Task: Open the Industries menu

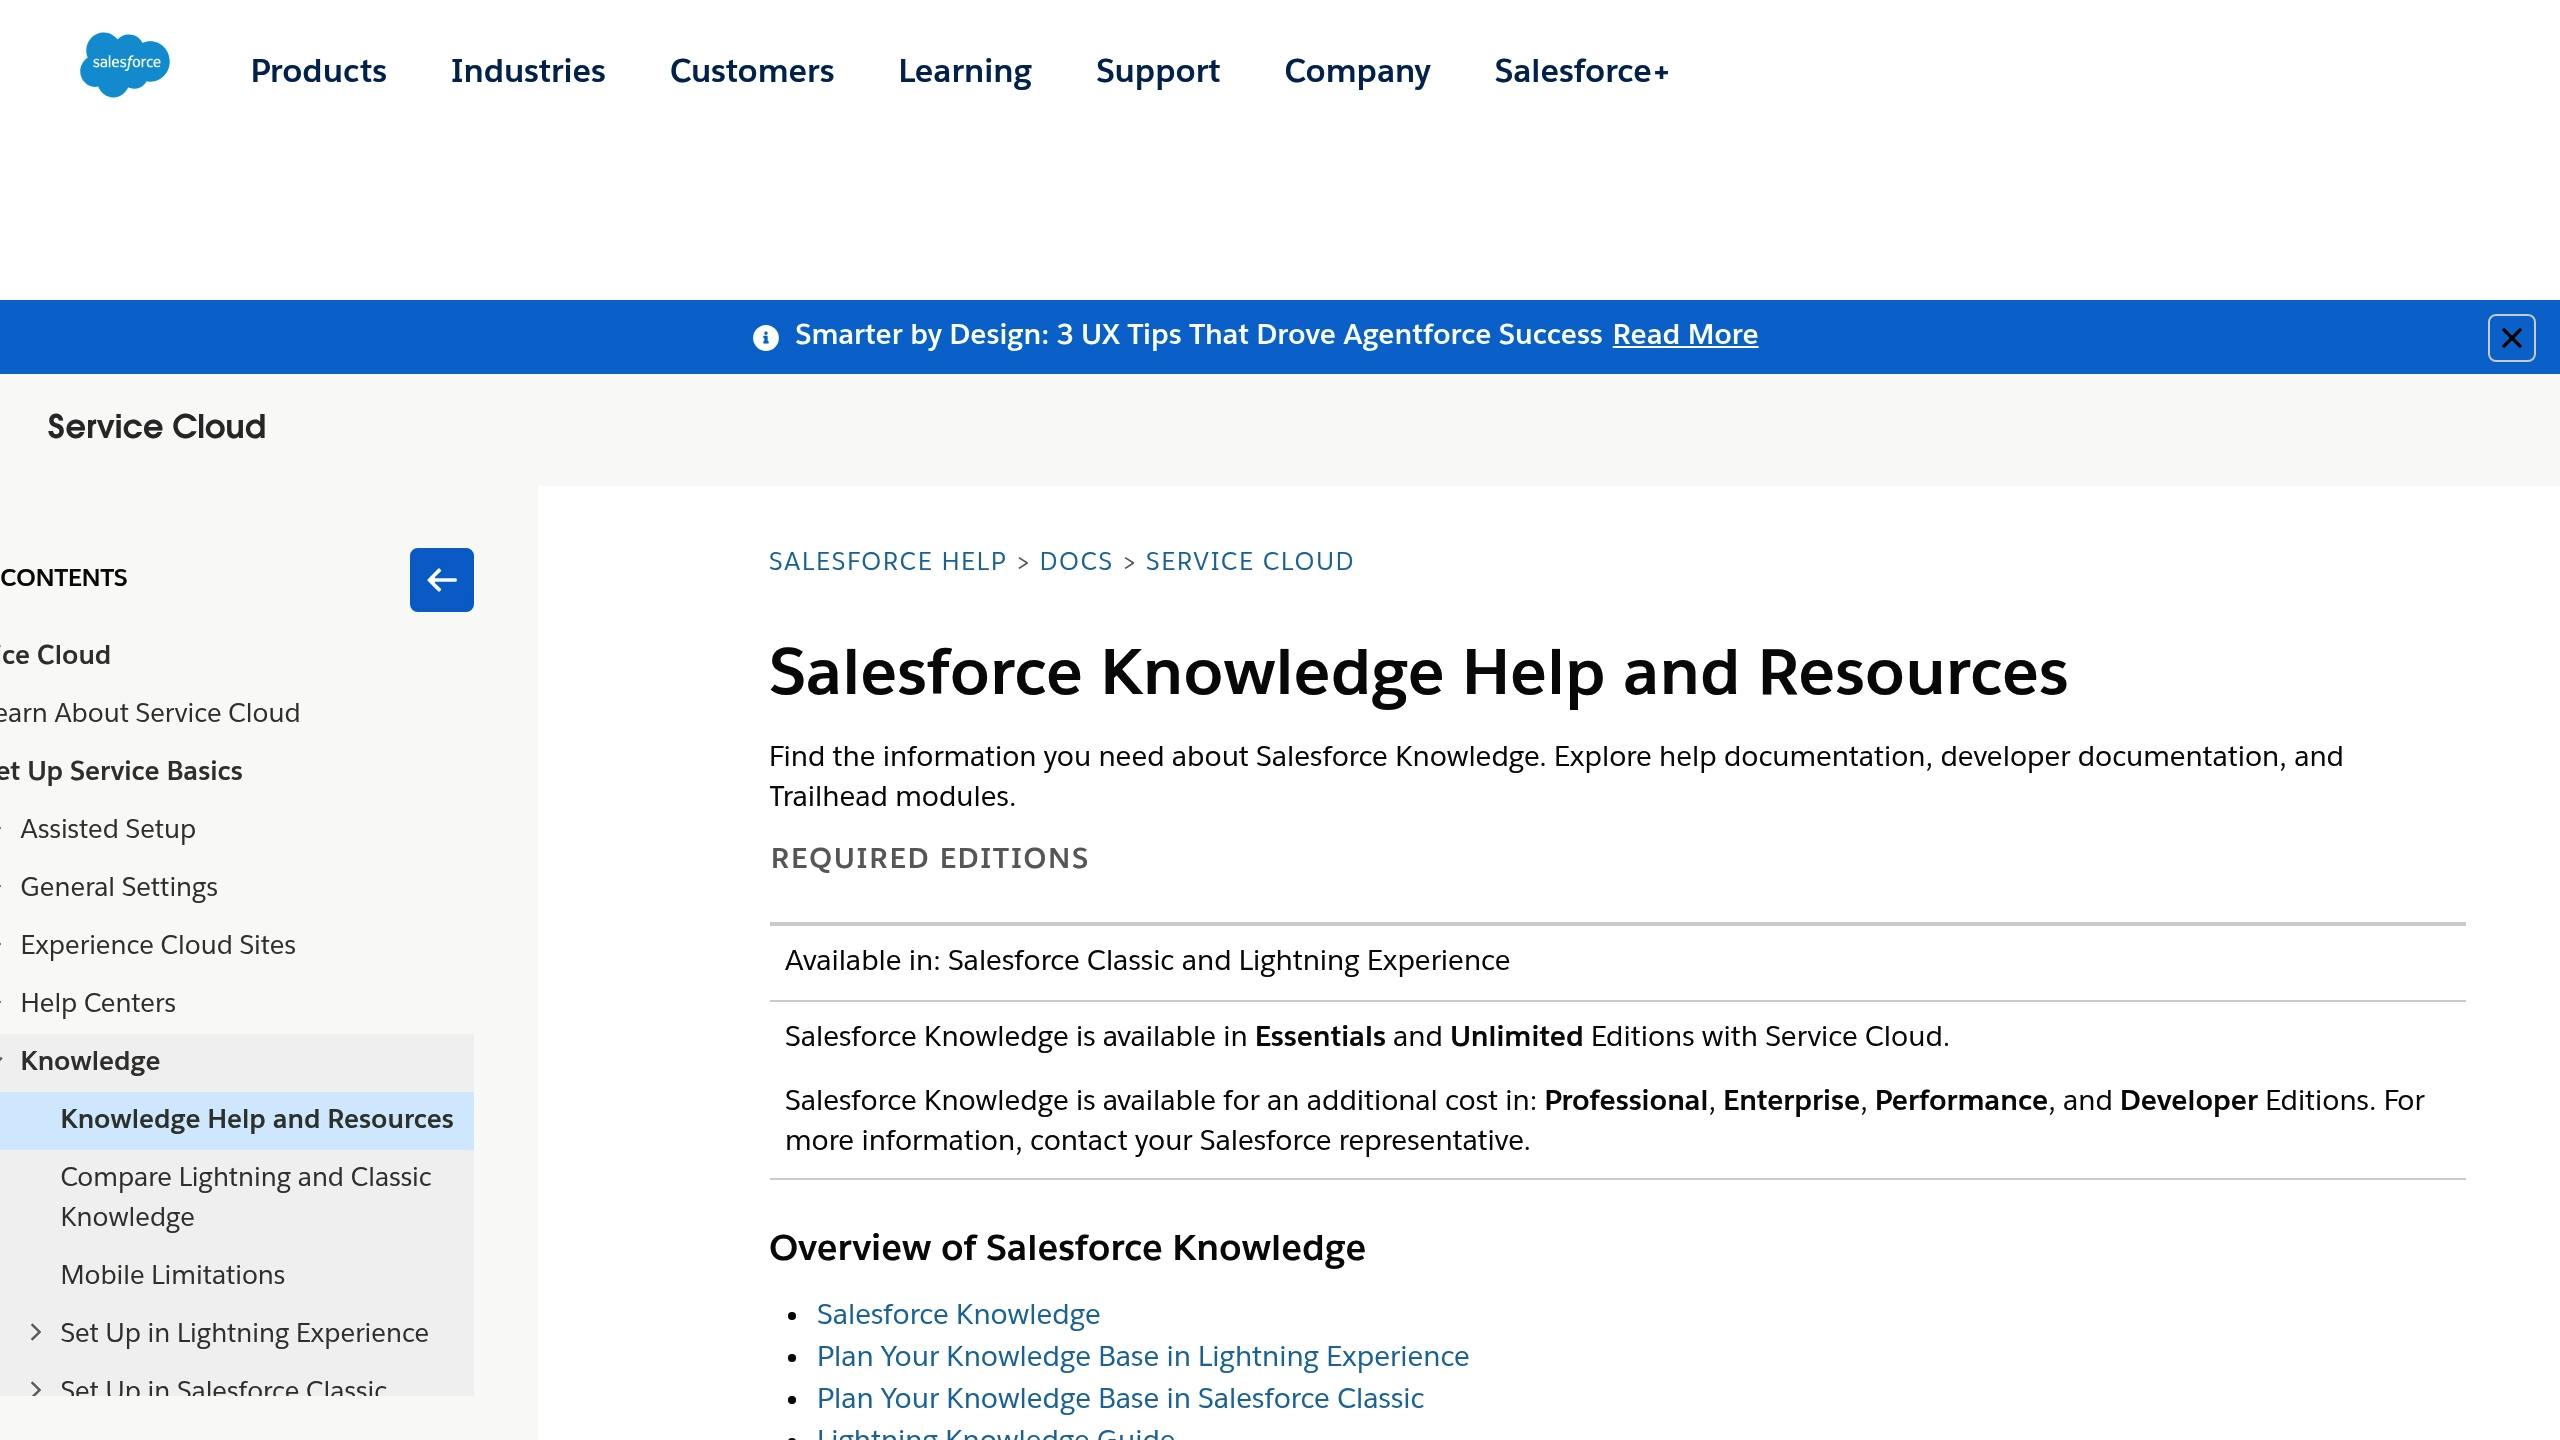Action: pos(528,71)
